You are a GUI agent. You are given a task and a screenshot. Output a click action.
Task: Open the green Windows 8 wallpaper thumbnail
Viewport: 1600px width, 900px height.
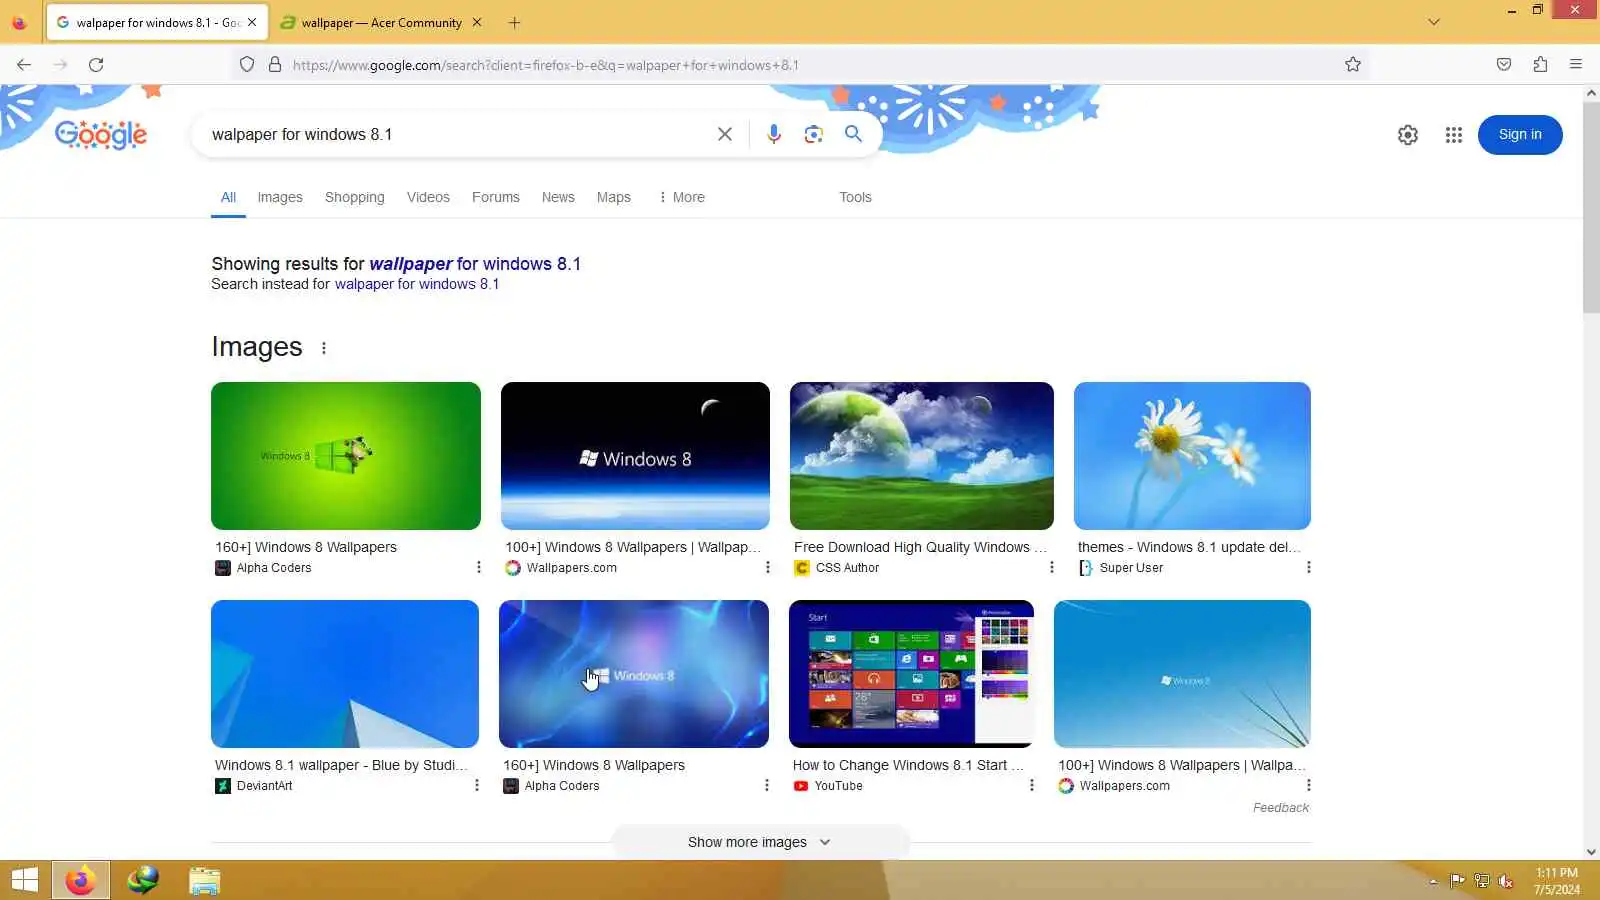click(346, 456)
